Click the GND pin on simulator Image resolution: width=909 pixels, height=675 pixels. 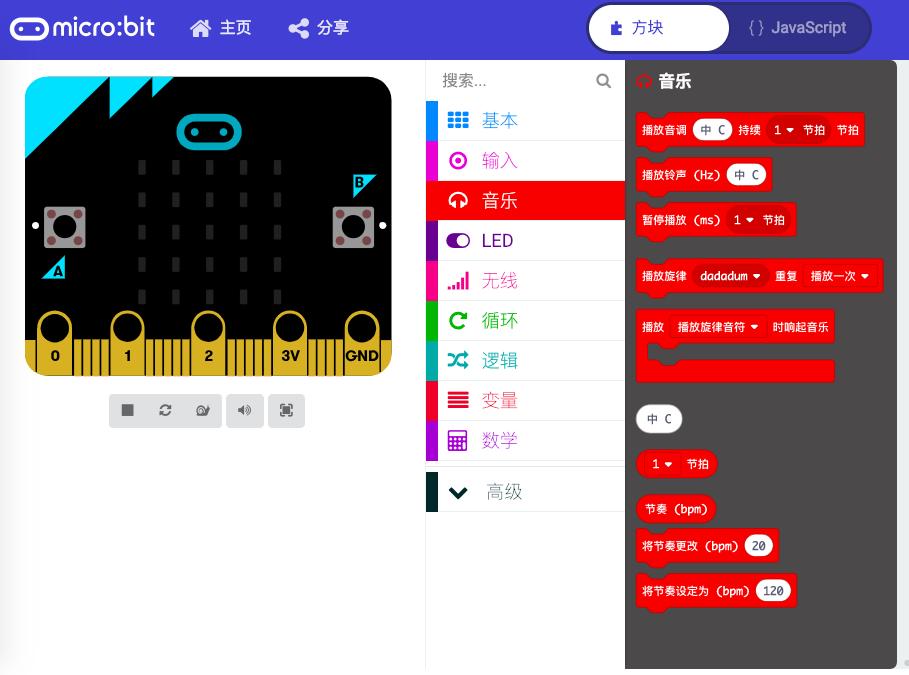click(x=362, y=342)
